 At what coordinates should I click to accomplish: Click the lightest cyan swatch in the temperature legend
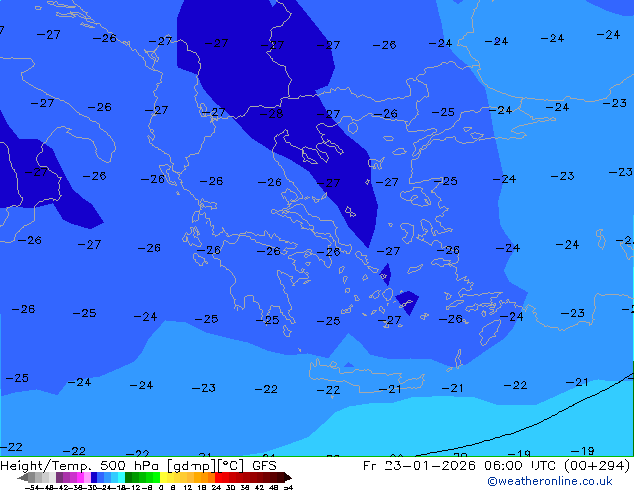(121, 477)
